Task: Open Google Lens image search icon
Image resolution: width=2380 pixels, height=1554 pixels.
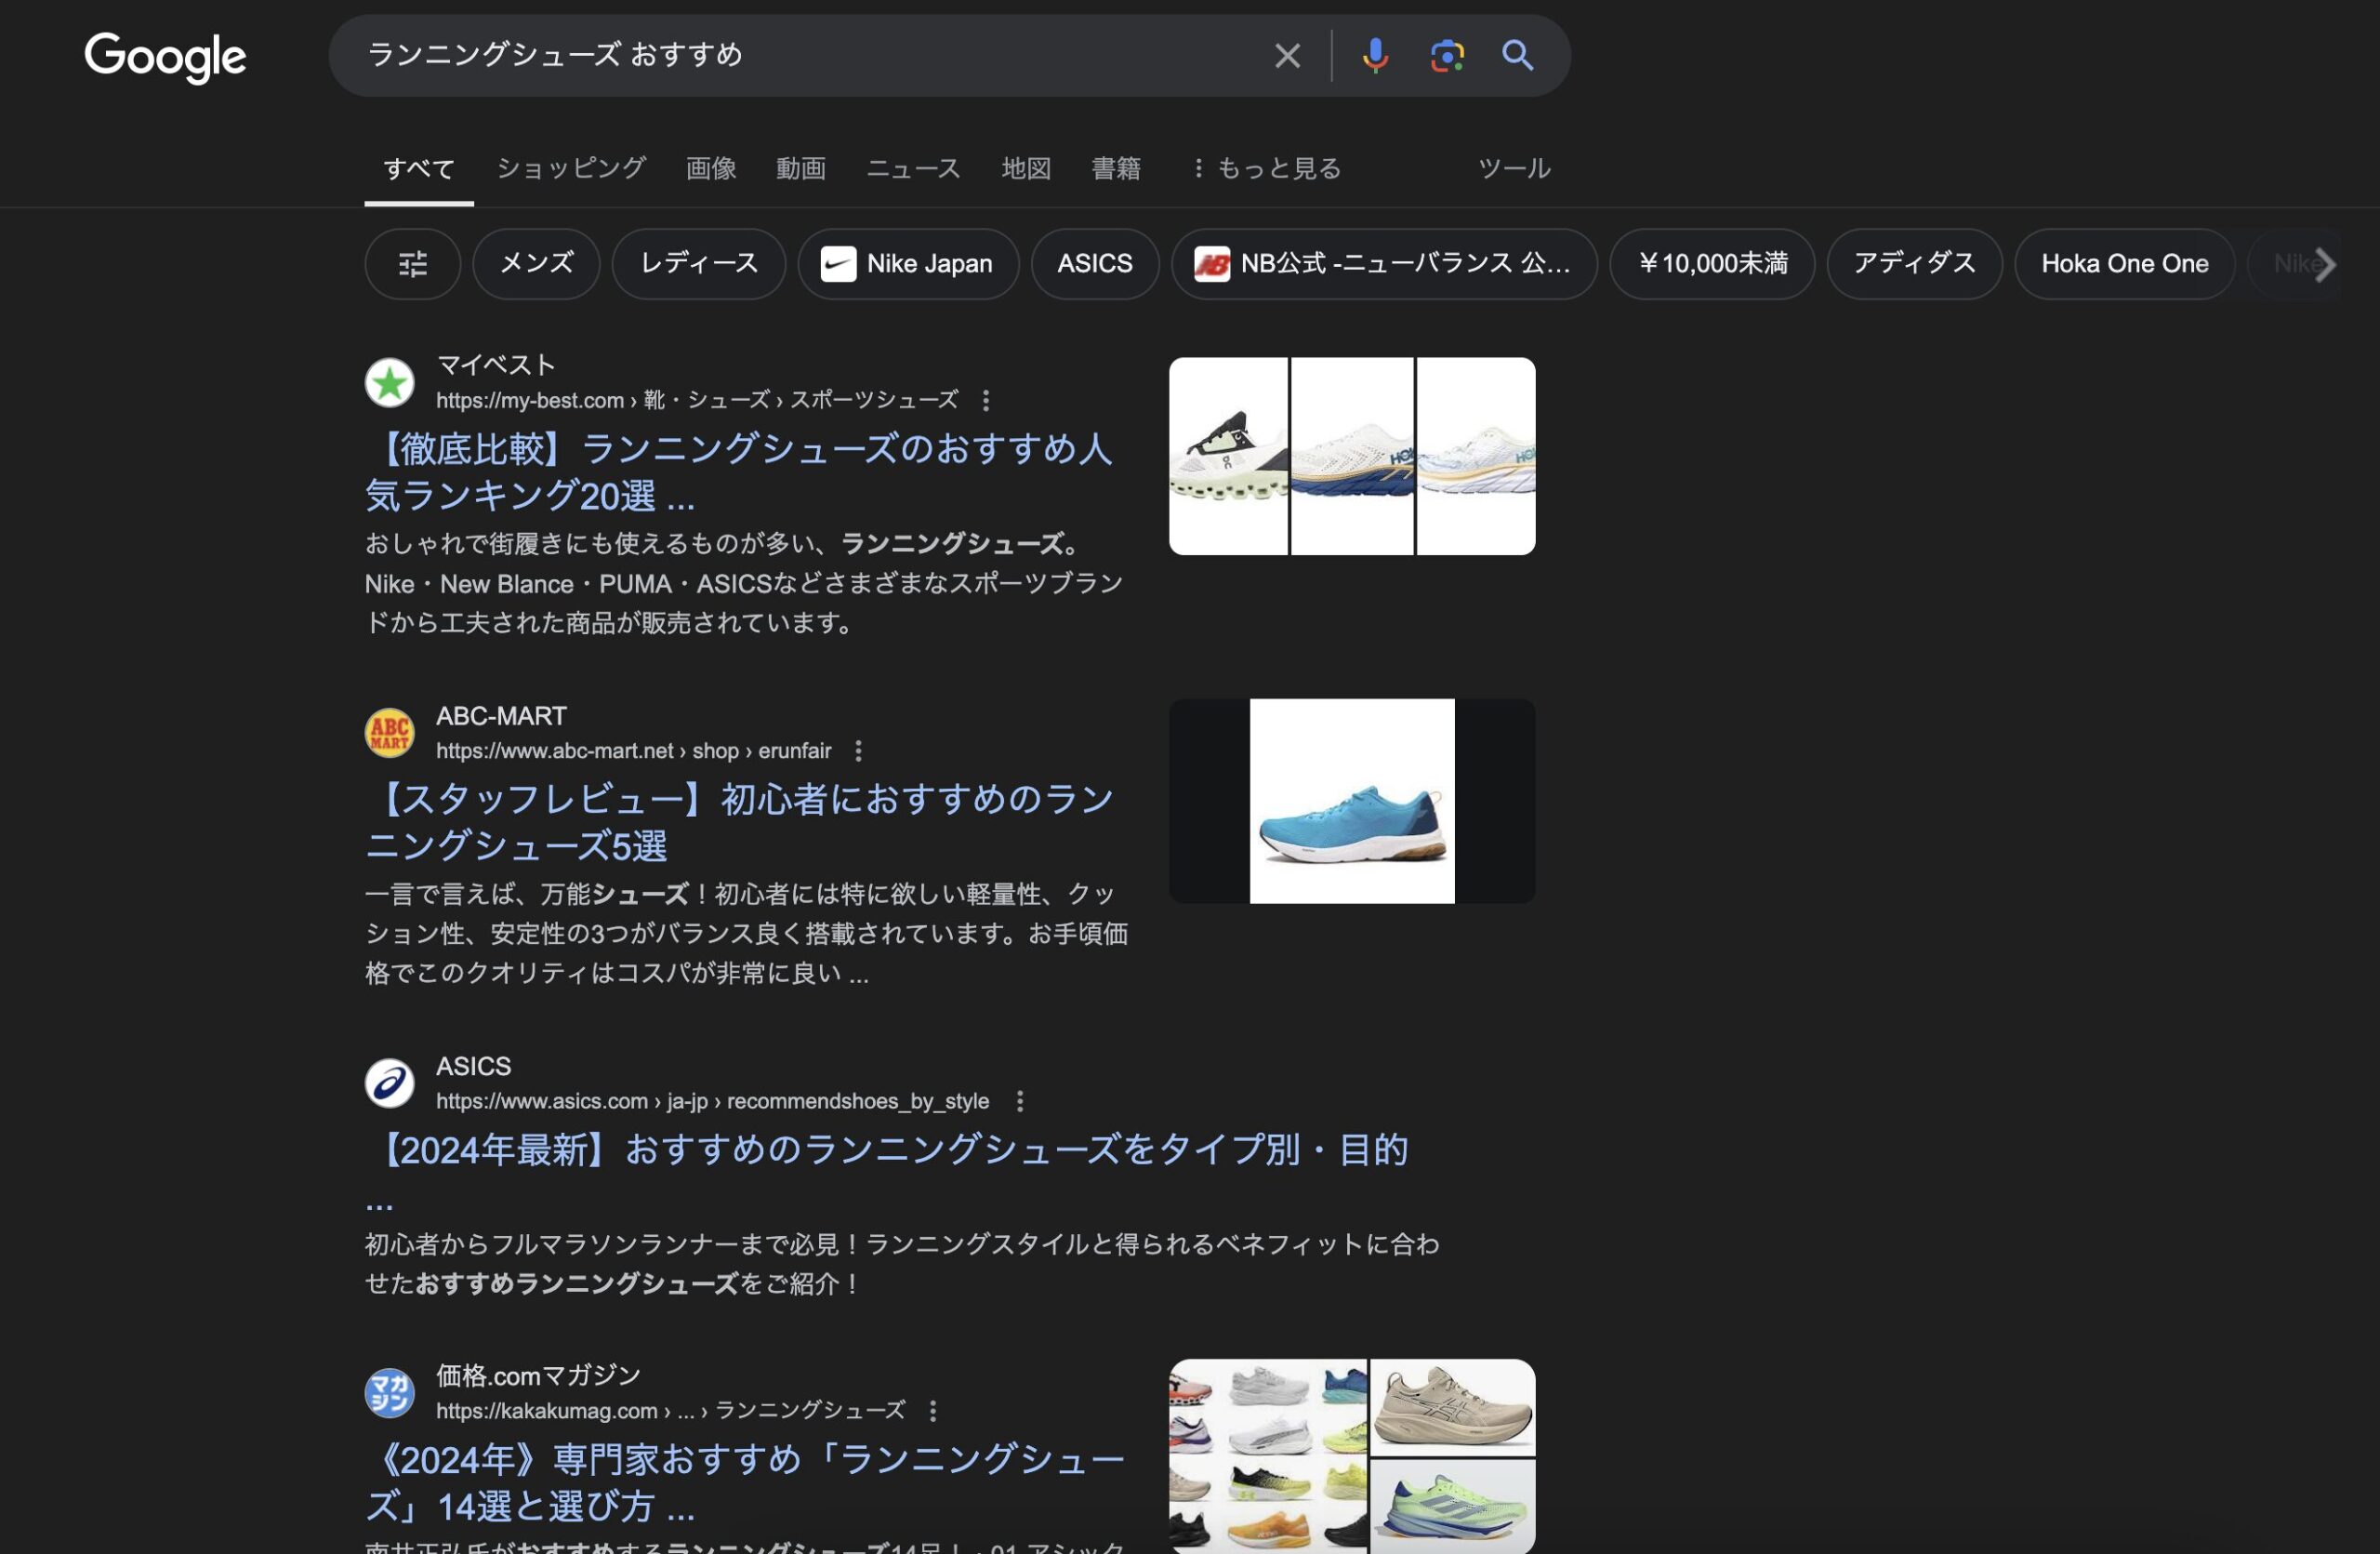Action: coord(1446,56)
